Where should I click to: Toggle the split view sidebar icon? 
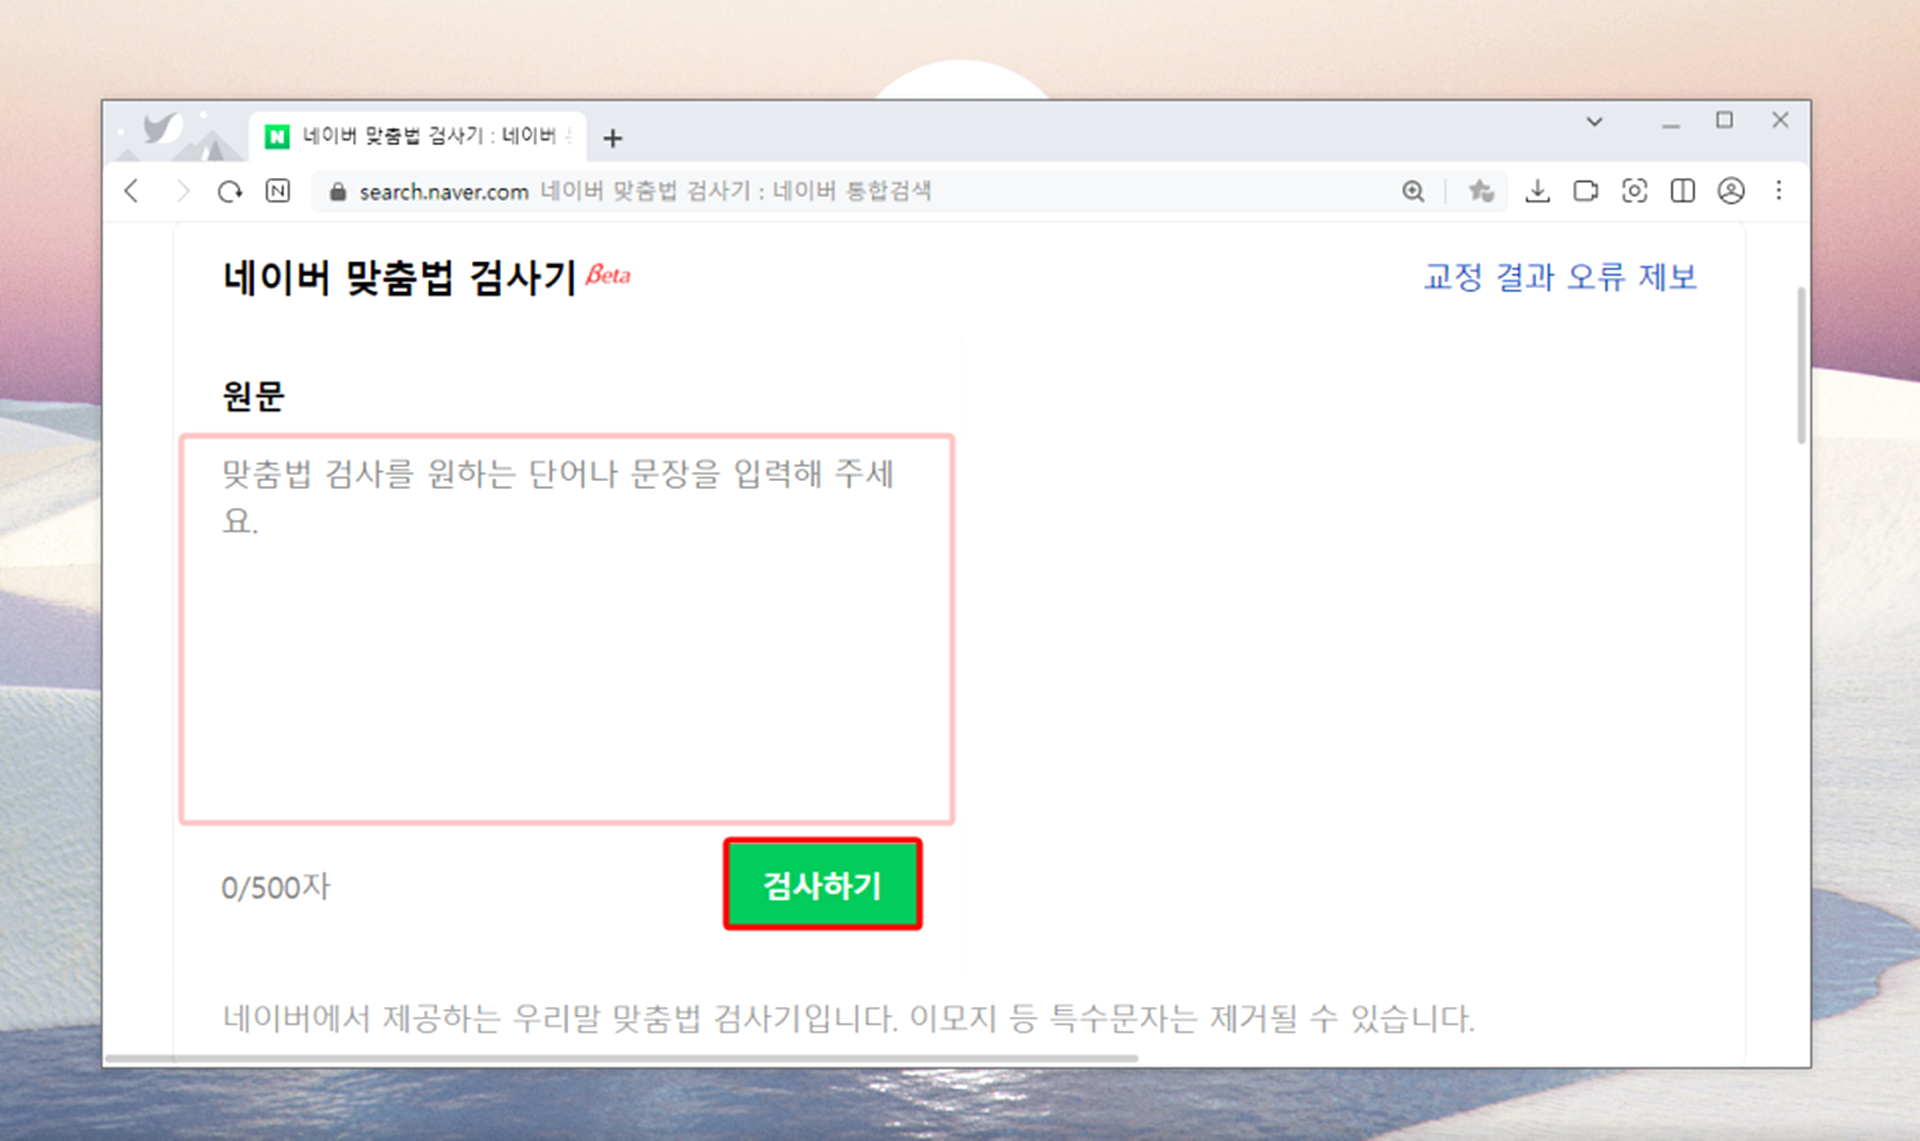[x=1683, y=191]
